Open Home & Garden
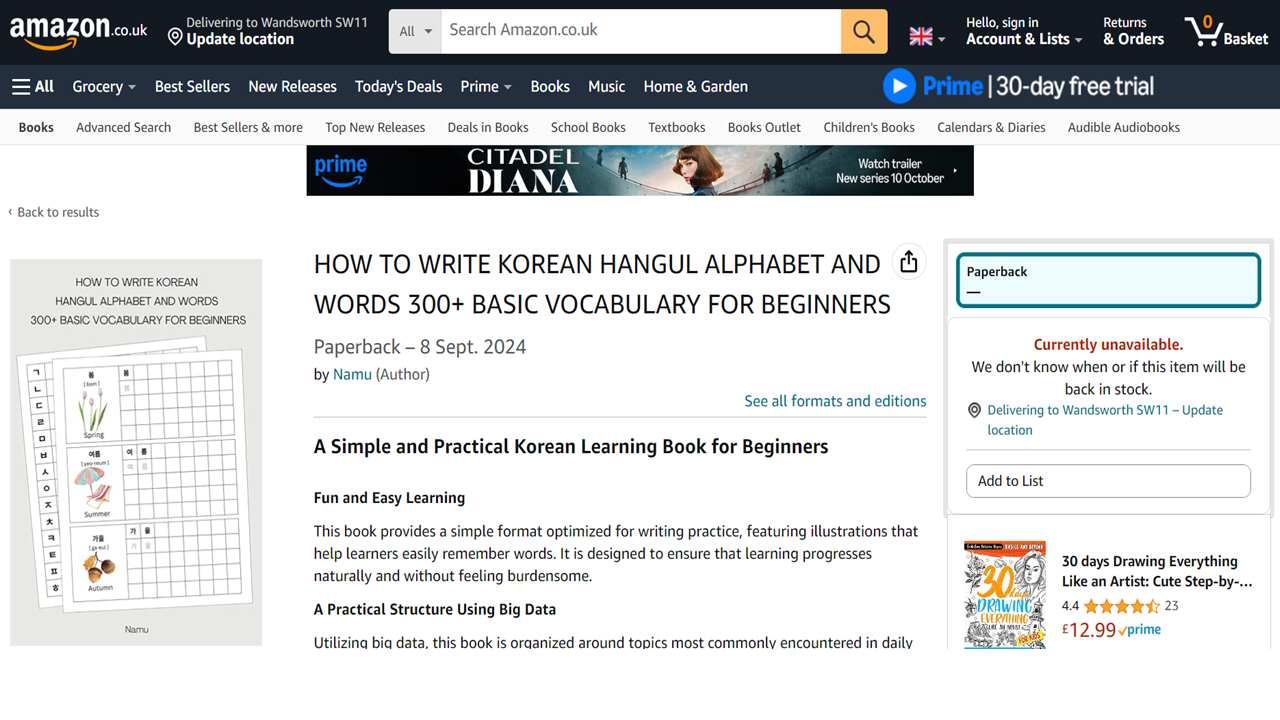The image size is (1280, 720). click(x=695, y=87)
